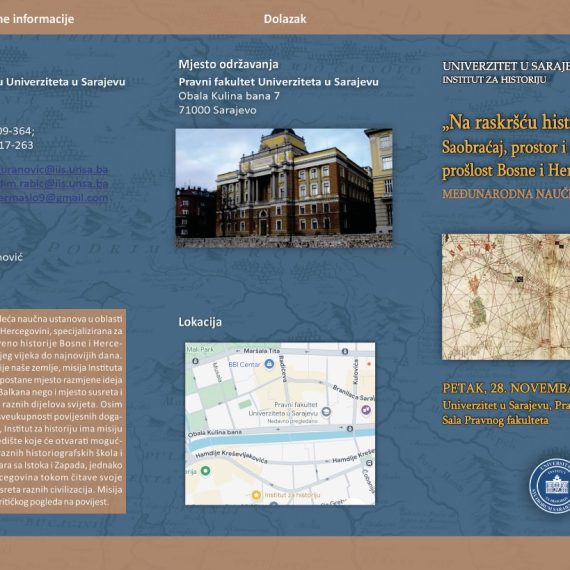
Task: Click the 'Sala Pravnog fakulteta' line
Action: pos(495,420)
